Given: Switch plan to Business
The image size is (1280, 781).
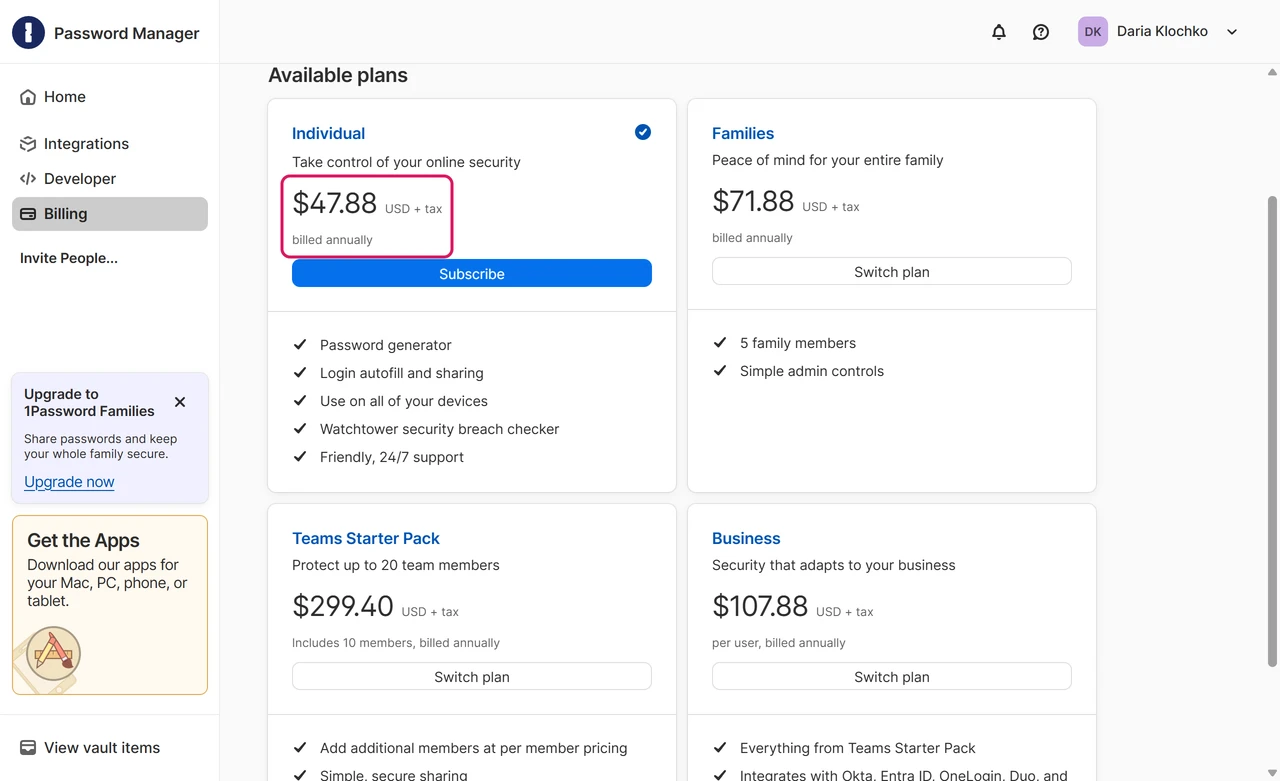Looking at the screenshot, I should [892, 676].
